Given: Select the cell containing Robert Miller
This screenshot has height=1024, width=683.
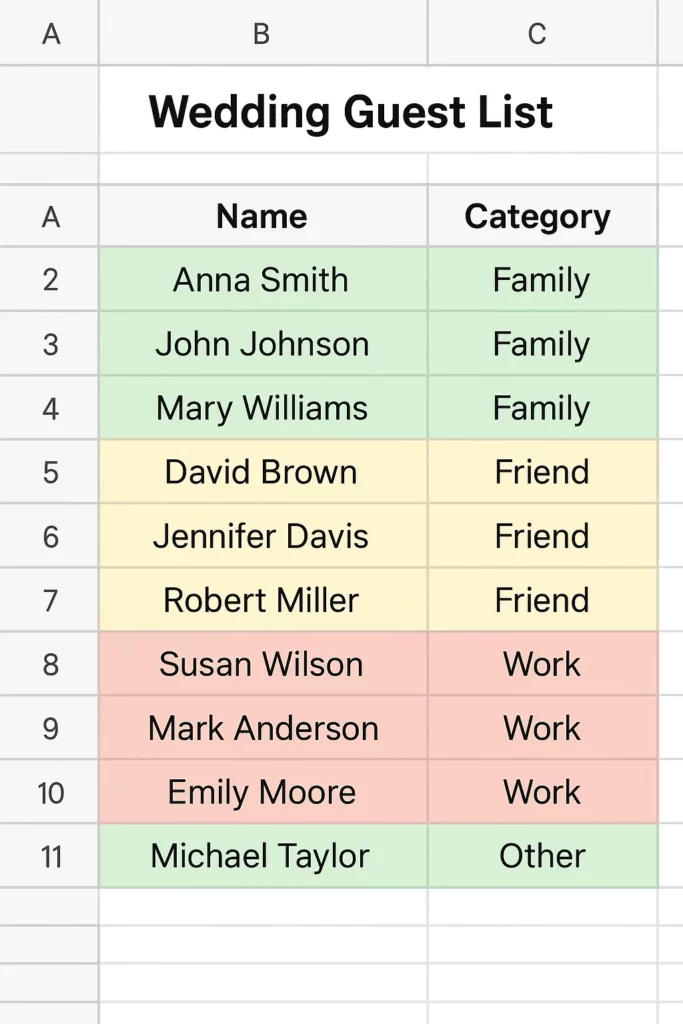Looking at the screenshot, I should (x=261, y=600).
